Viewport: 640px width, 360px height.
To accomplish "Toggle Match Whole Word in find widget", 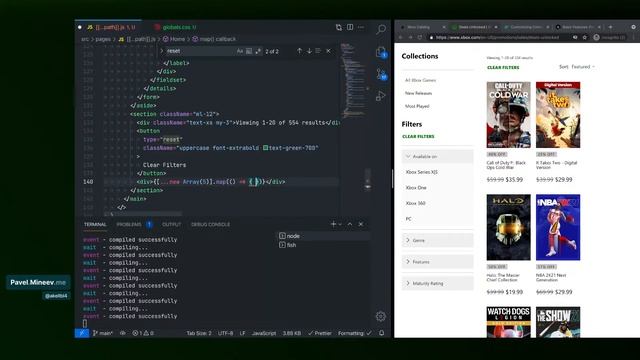I will [x=249, y=51].
